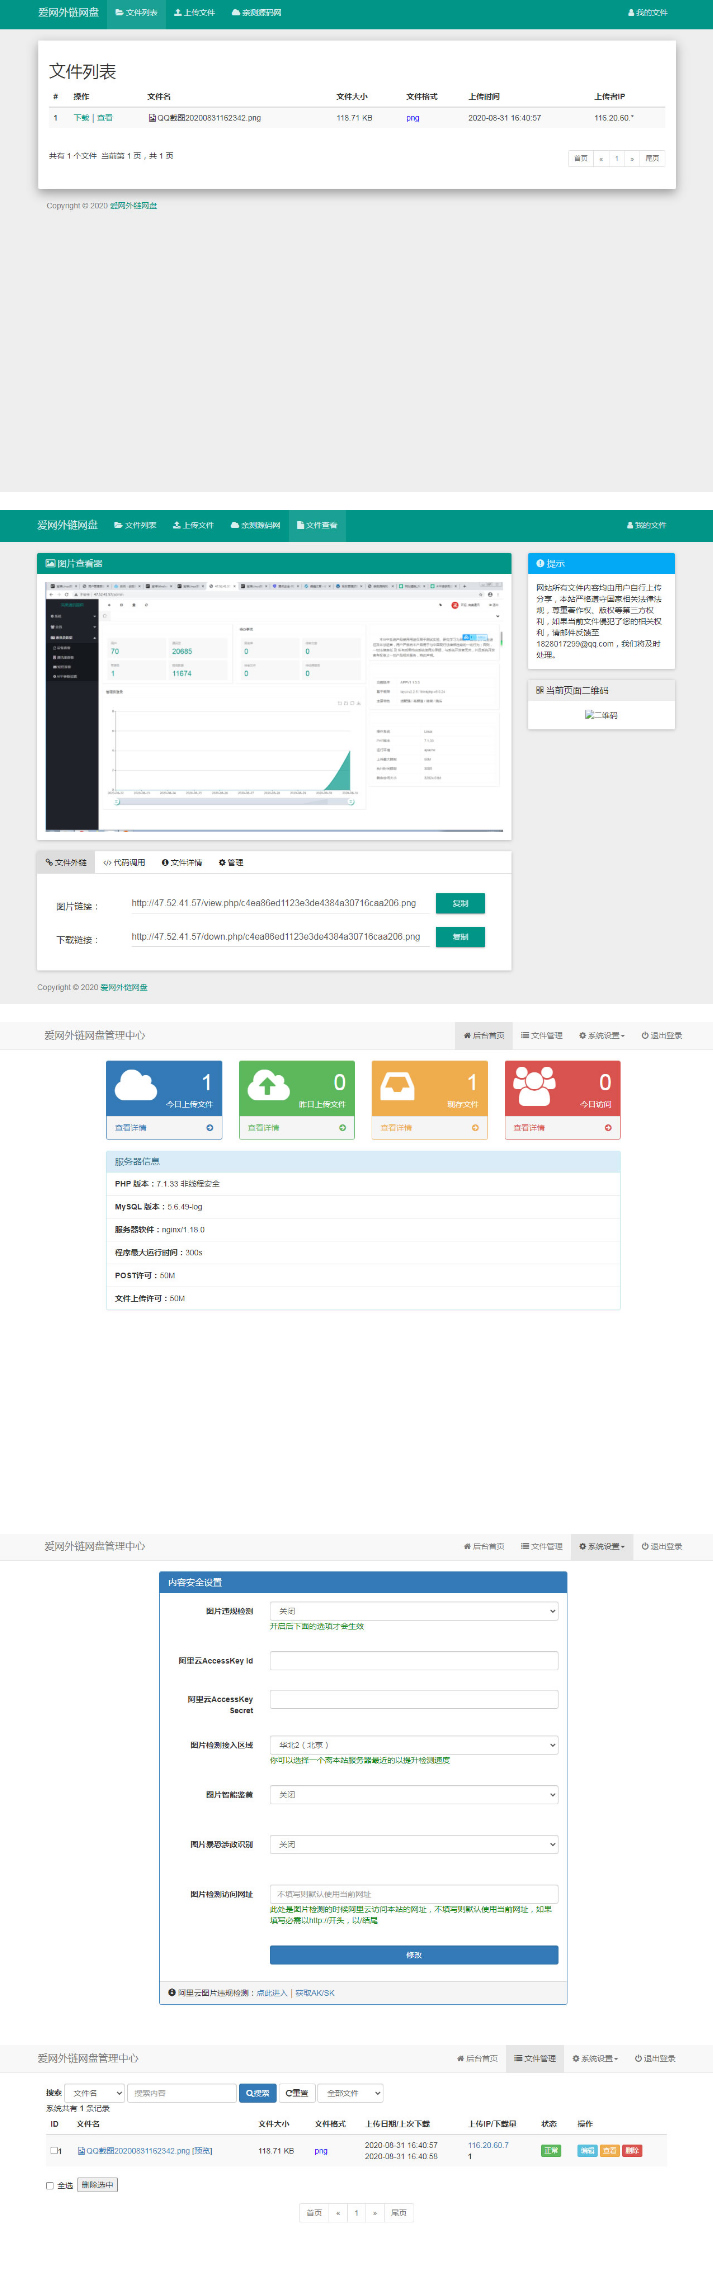
Task: Click the file icon beside QQ截图 in the top file list
Action: 152,118
